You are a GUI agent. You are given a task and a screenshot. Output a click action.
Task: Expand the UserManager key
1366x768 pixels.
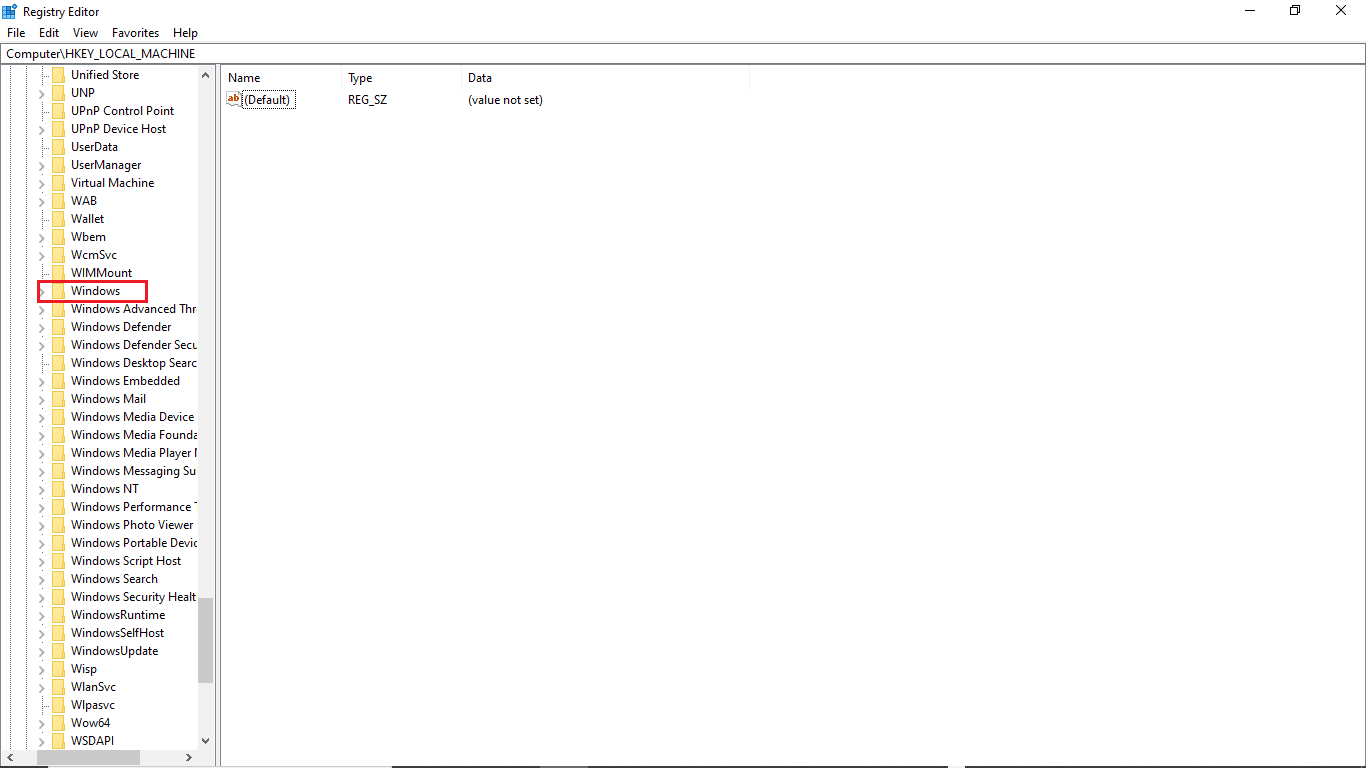42,165
